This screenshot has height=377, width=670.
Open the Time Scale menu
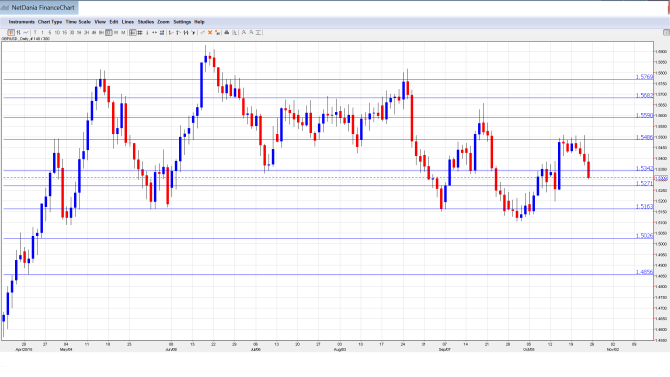tap(78, 22)
